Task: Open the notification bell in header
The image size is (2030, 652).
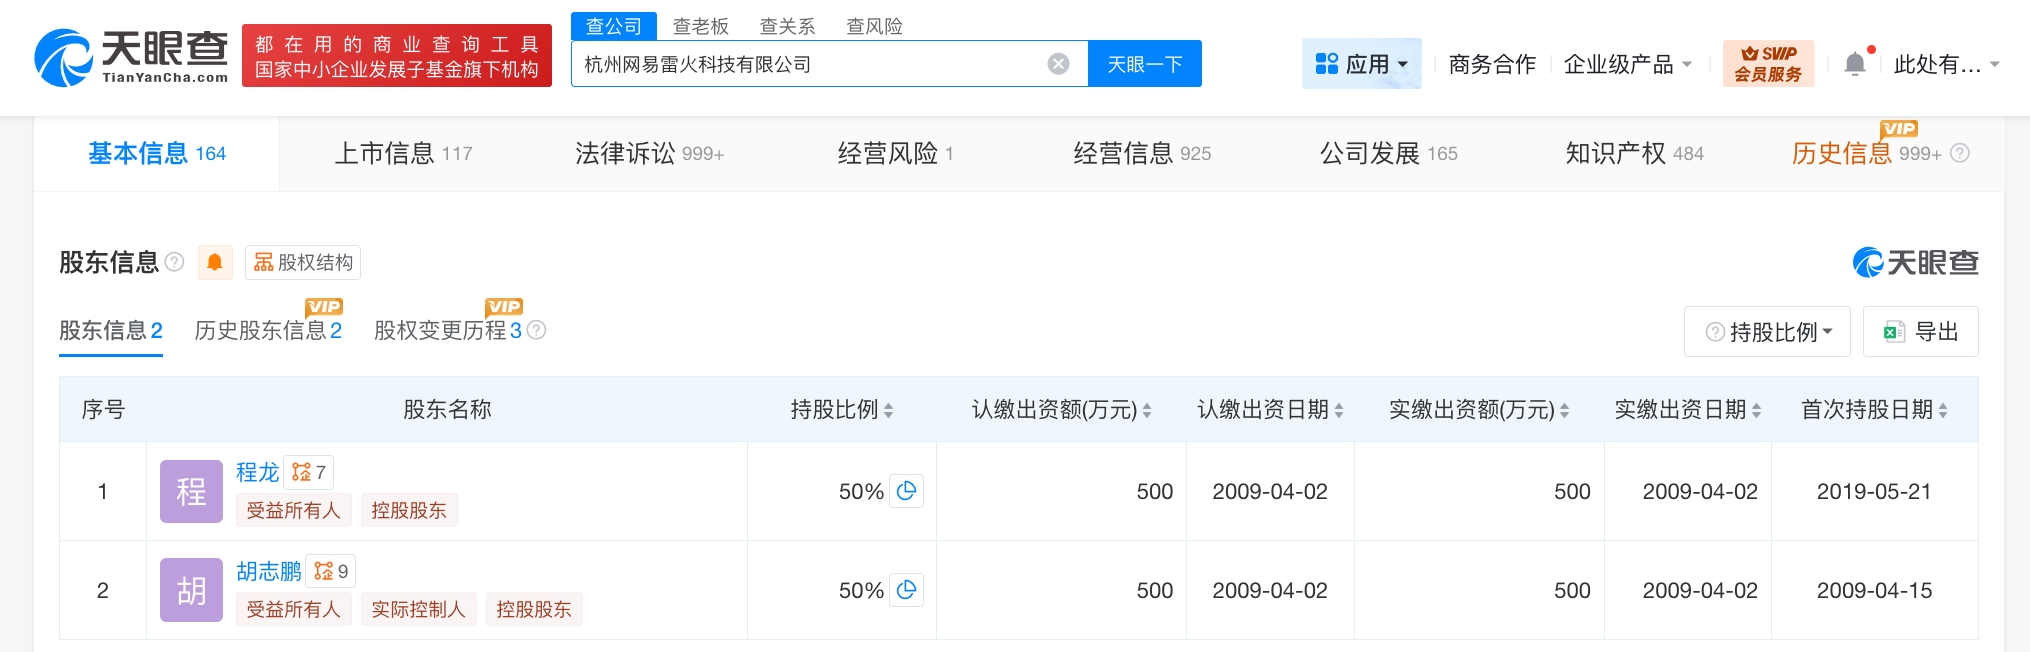Action: click(x=1855, y=64)
